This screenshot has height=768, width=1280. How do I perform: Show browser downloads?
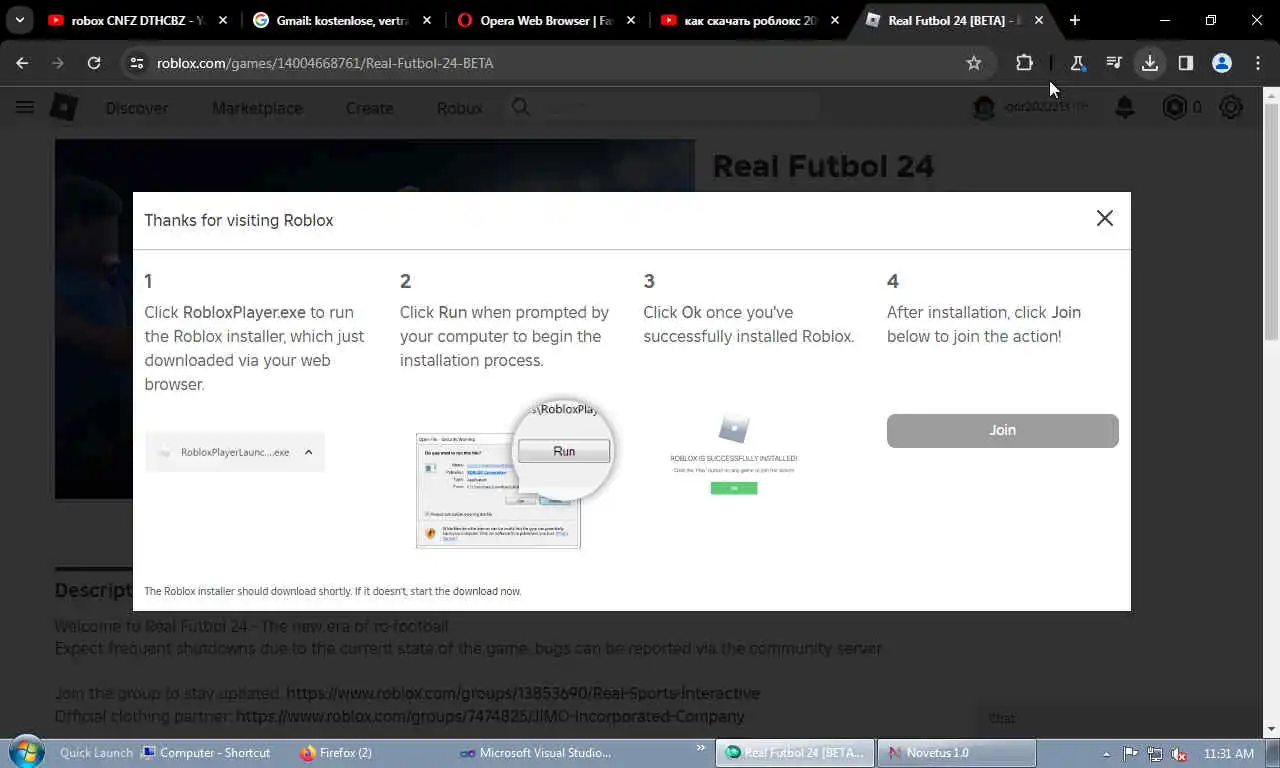point(1150,63)
